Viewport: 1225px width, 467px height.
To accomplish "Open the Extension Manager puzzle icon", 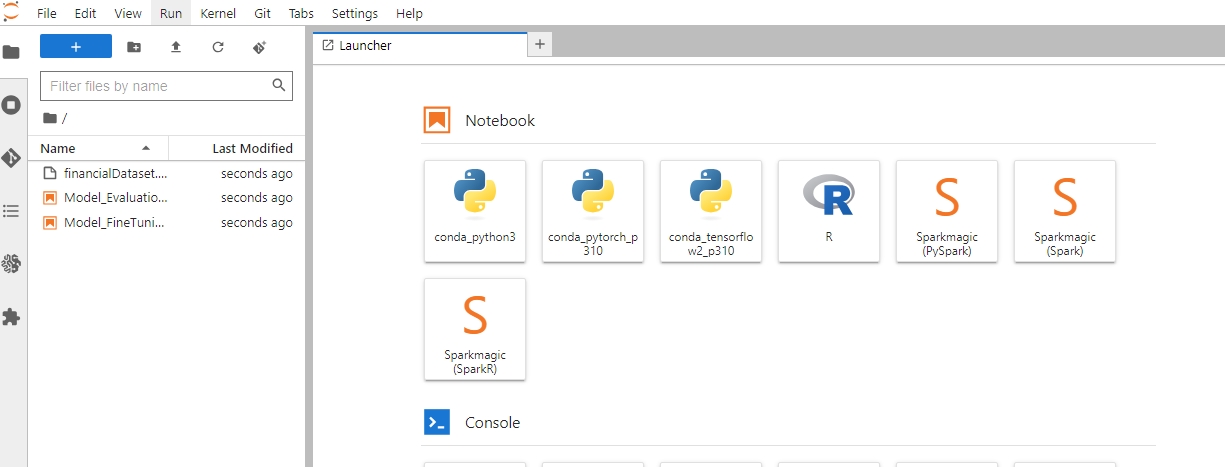I will point(12,317).
